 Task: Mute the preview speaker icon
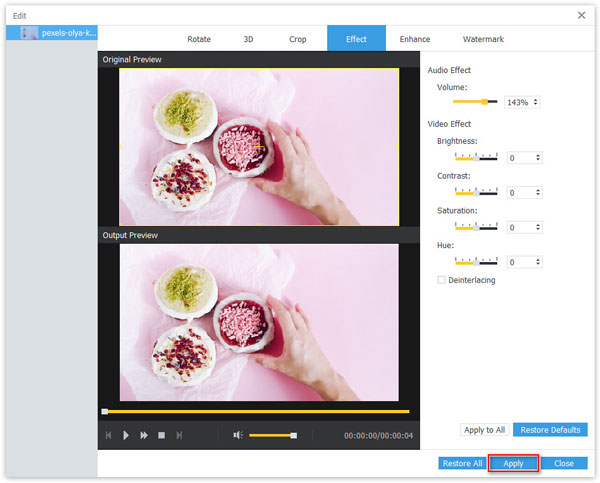tap(238, 435)
